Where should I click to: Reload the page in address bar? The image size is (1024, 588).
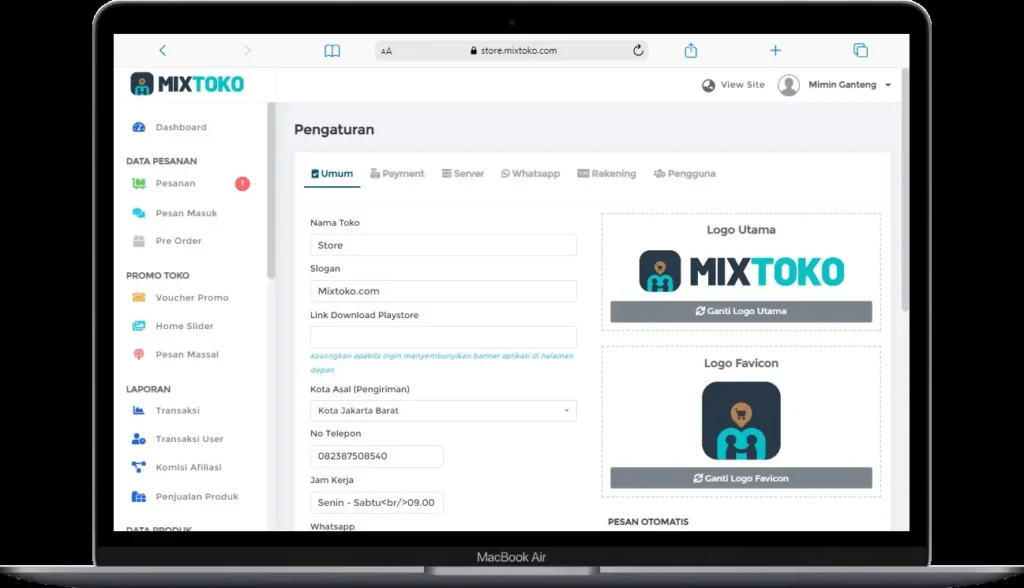(x=638, y=51)
